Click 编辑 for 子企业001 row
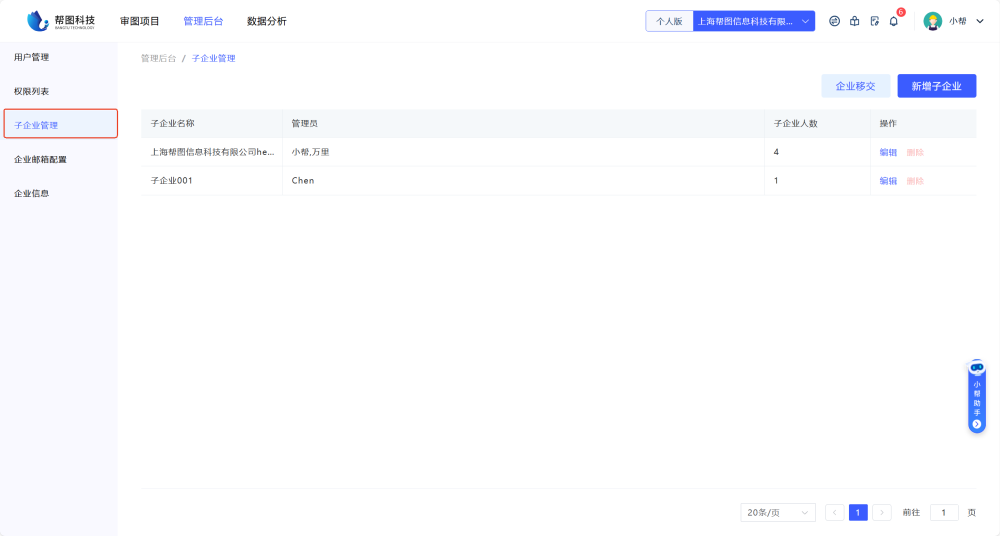The height and width of the screenshot is (536, 1000). click(x=888, y=181)
